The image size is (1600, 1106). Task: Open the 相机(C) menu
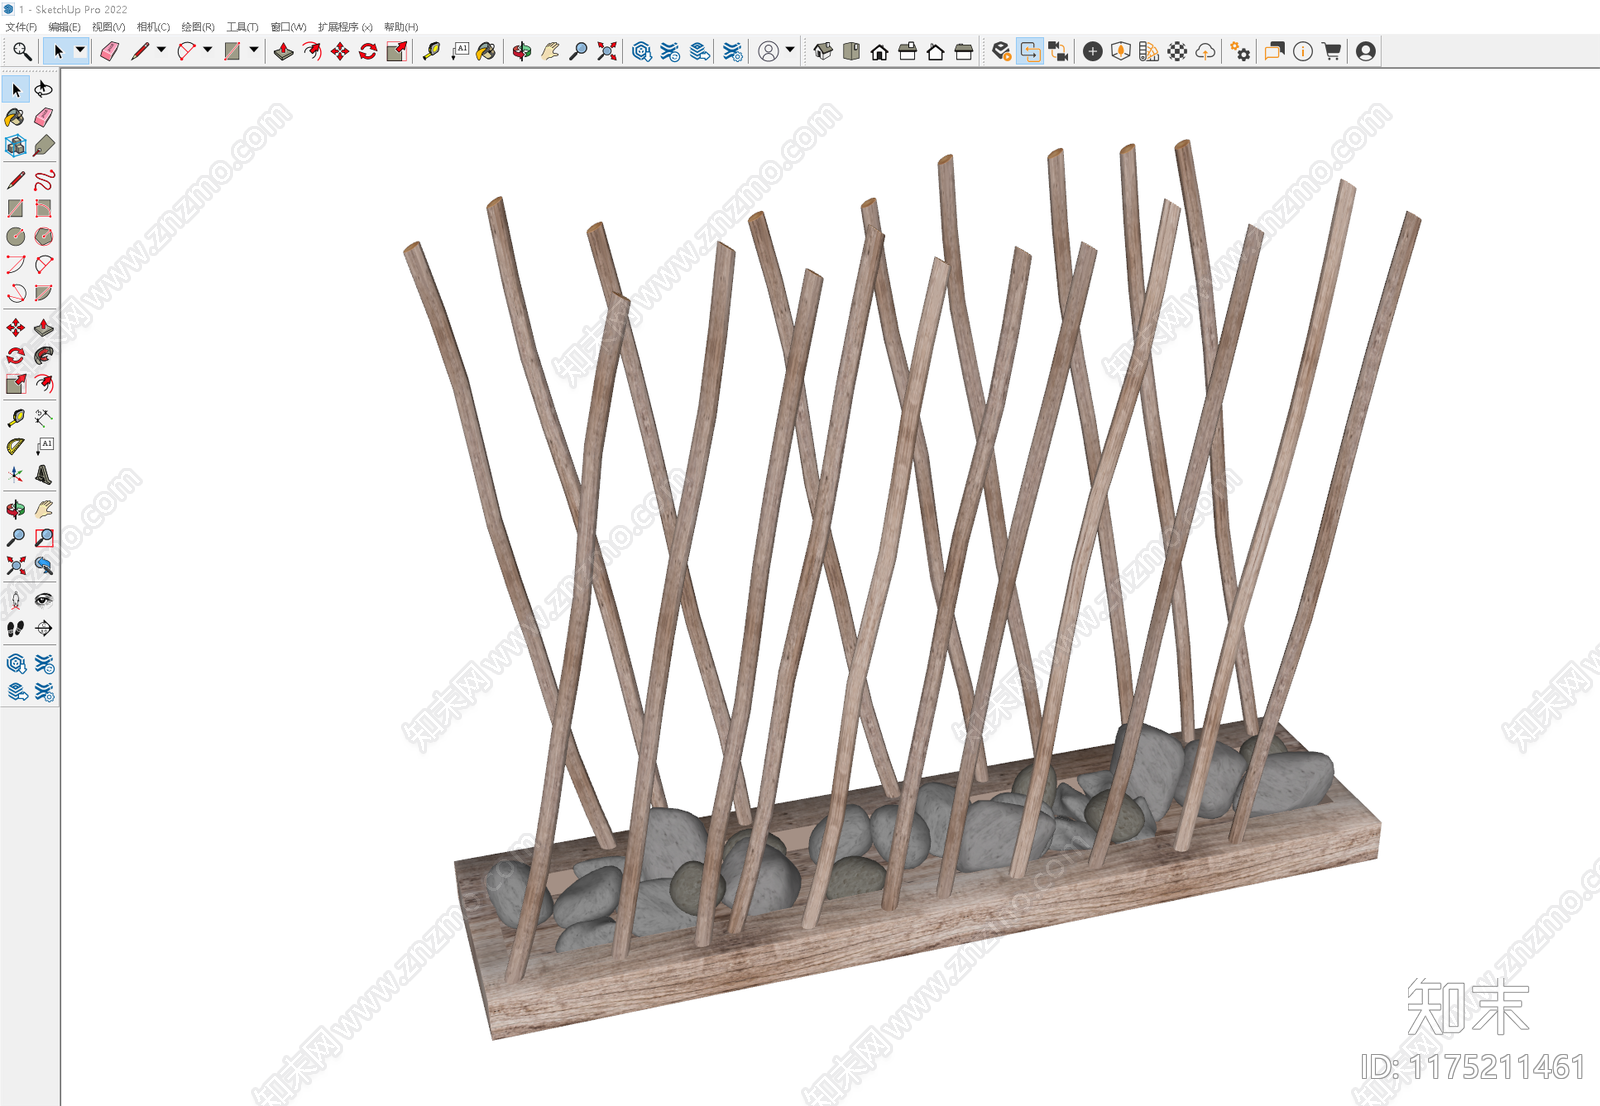153,27
